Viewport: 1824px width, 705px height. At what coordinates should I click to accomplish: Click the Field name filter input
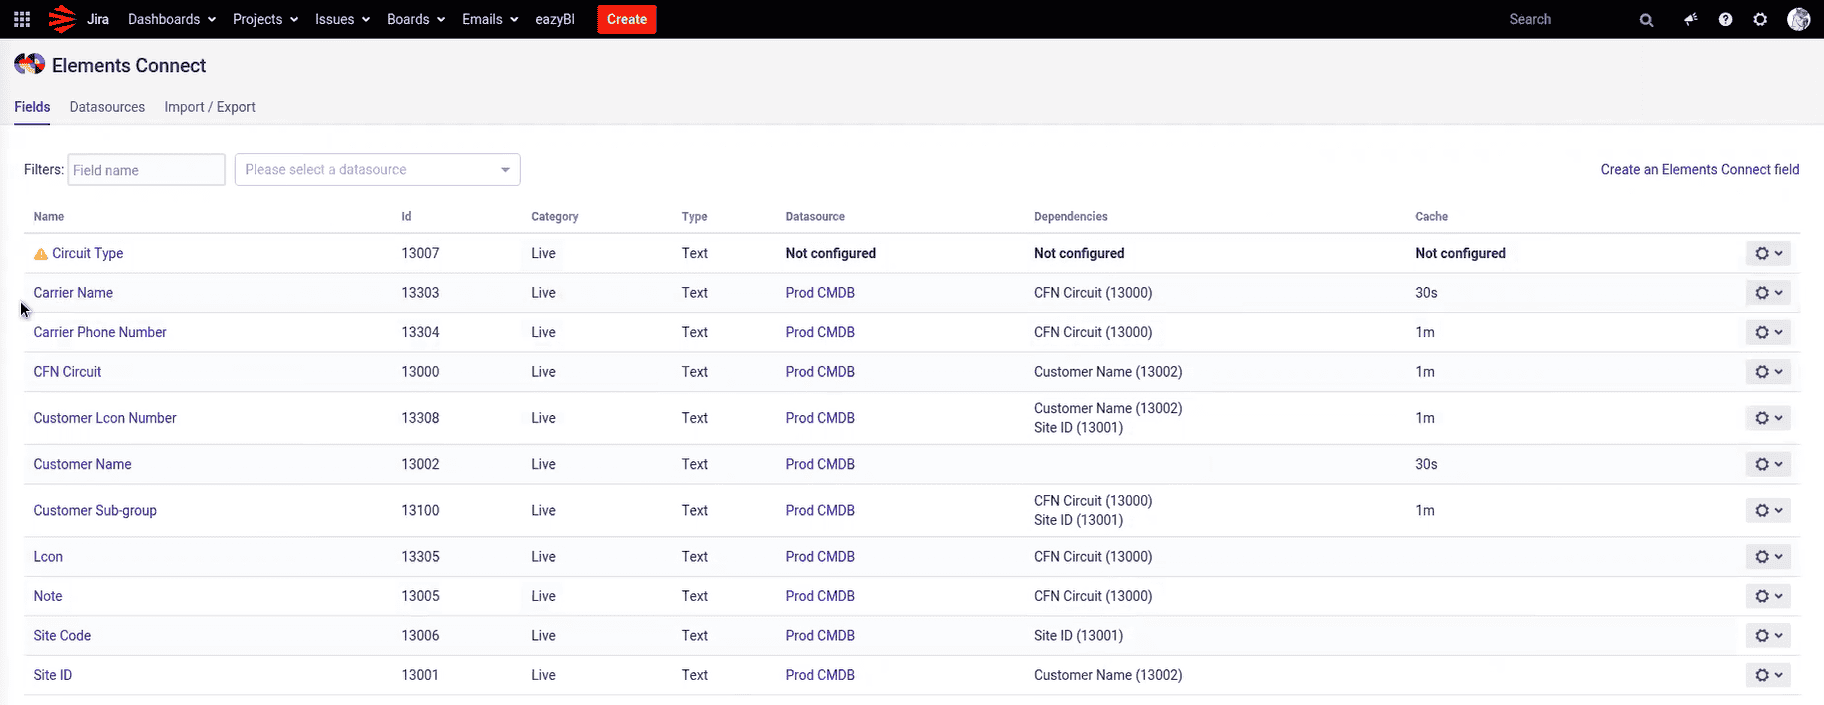146,170
